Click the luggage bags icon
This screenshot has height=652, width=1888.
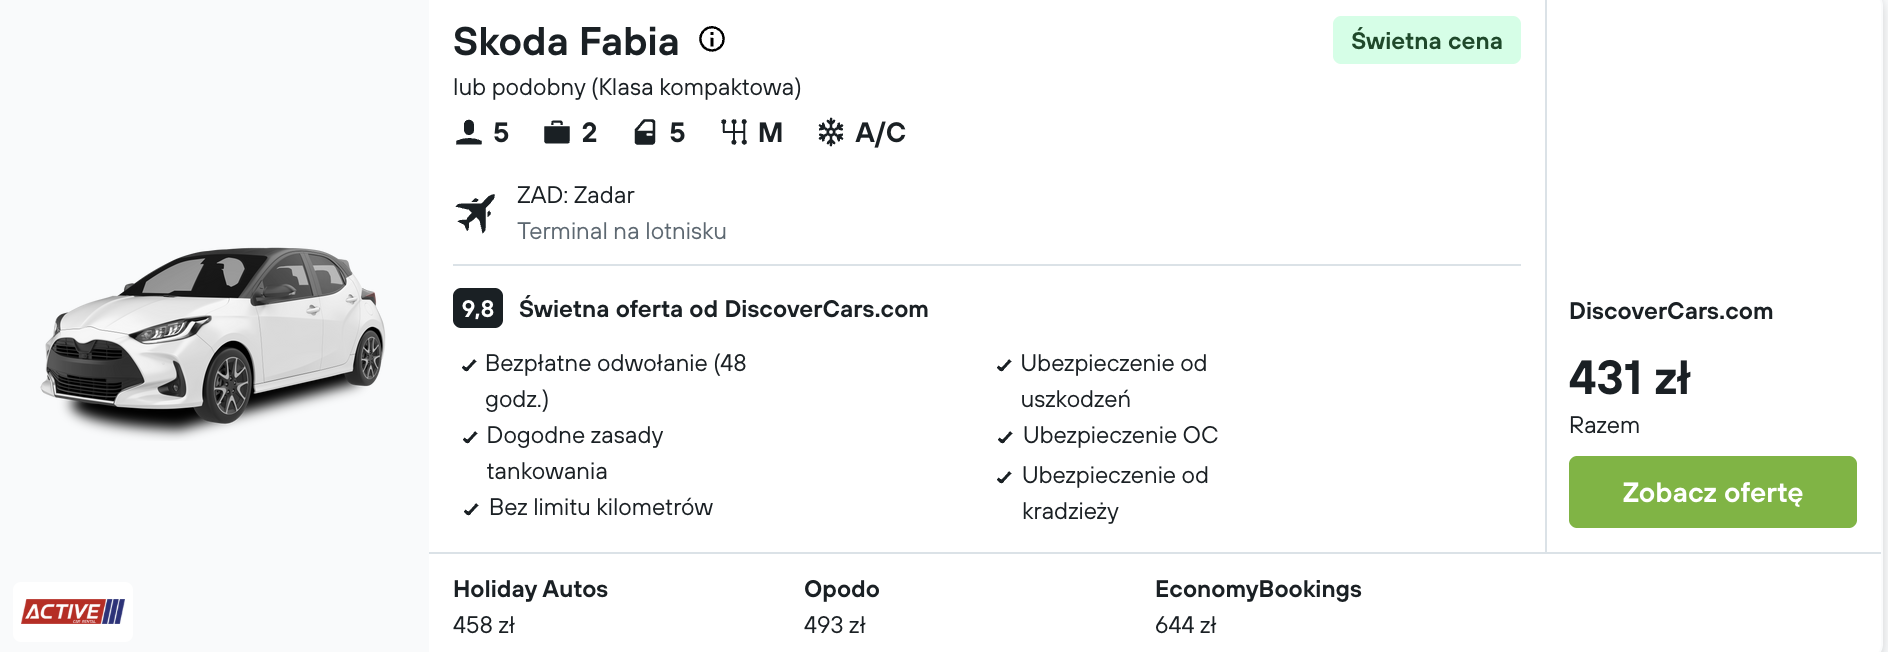pyautogui.click(x=557, y=132)
